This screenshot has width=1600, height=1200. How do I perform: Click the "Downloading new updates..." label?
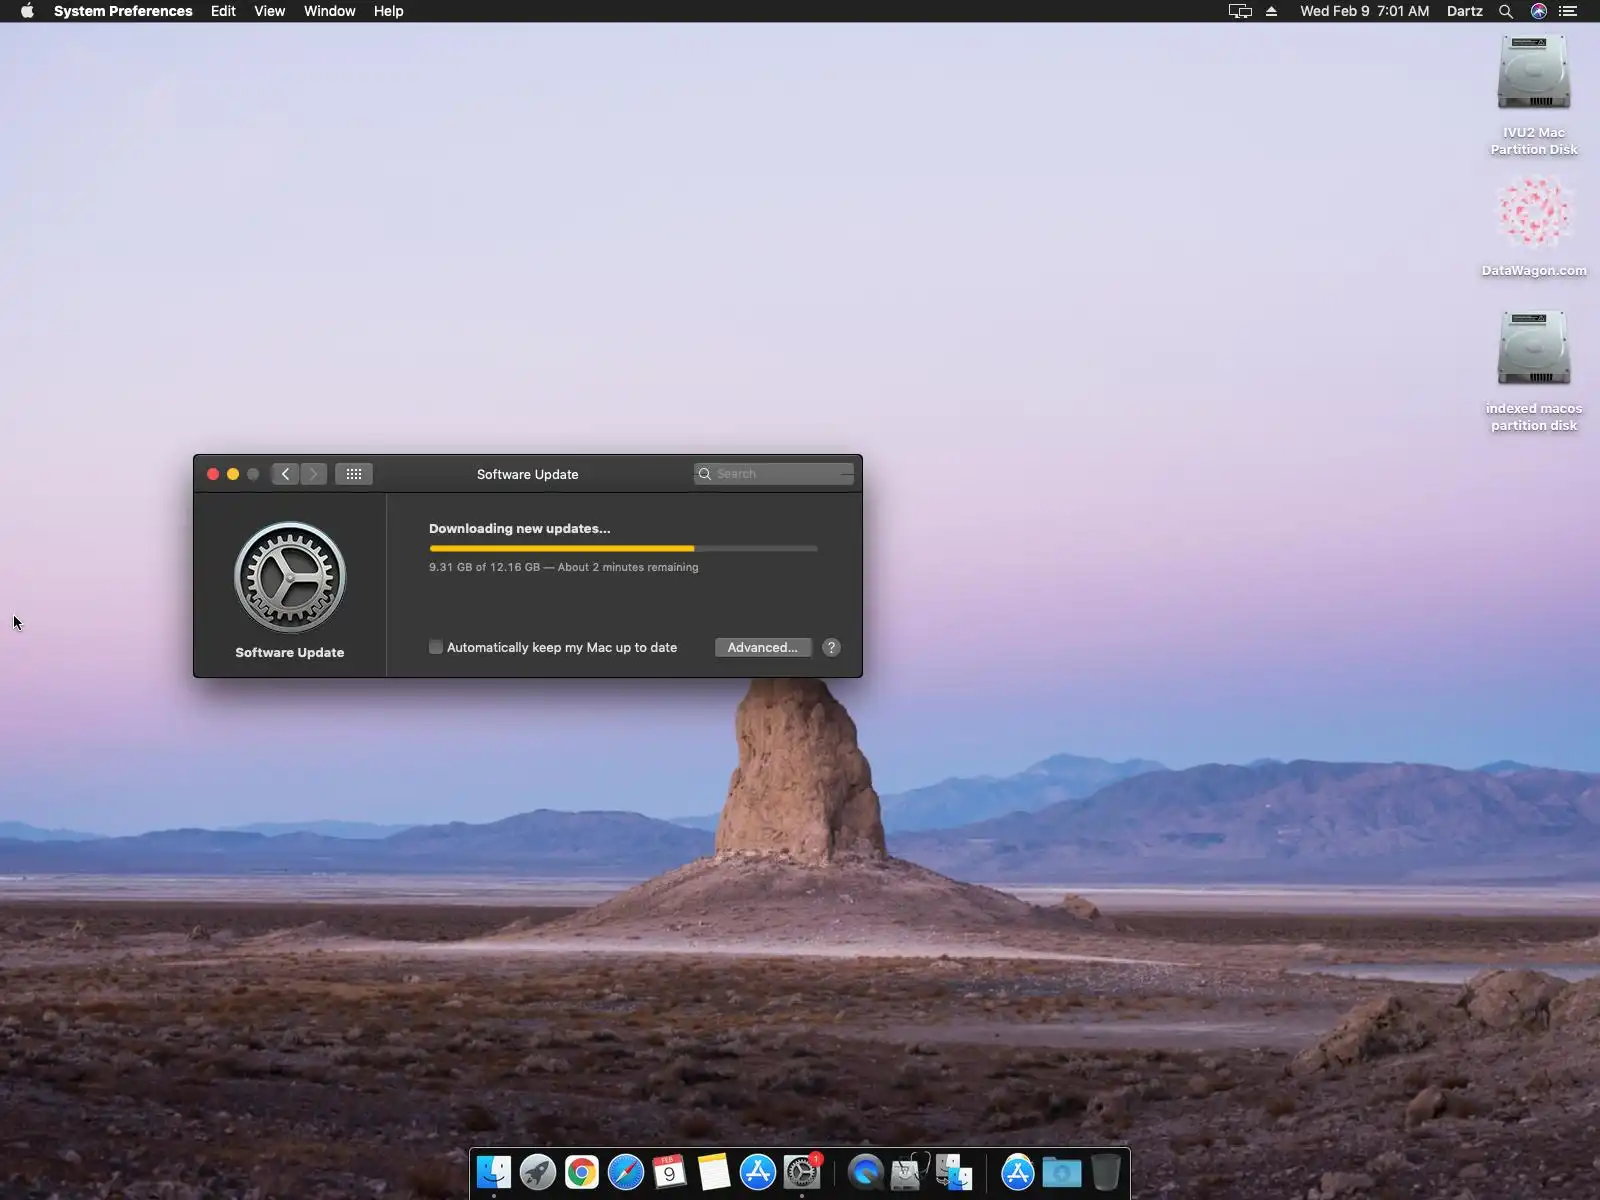(x=519, y=528)
